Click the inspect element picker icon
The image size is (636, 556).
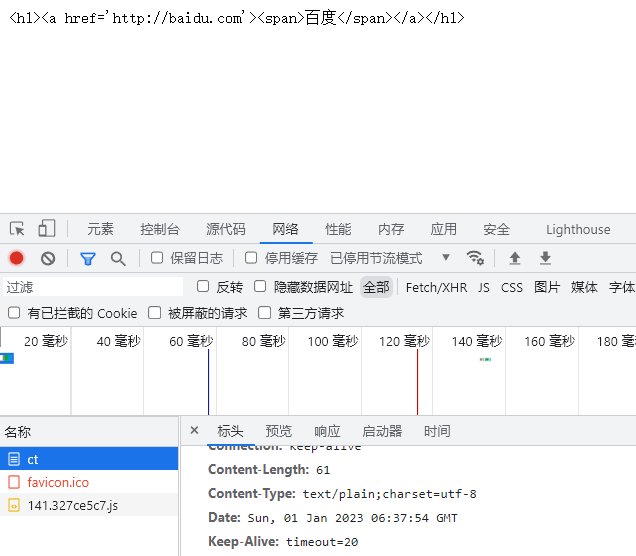[x=17, y=229]
